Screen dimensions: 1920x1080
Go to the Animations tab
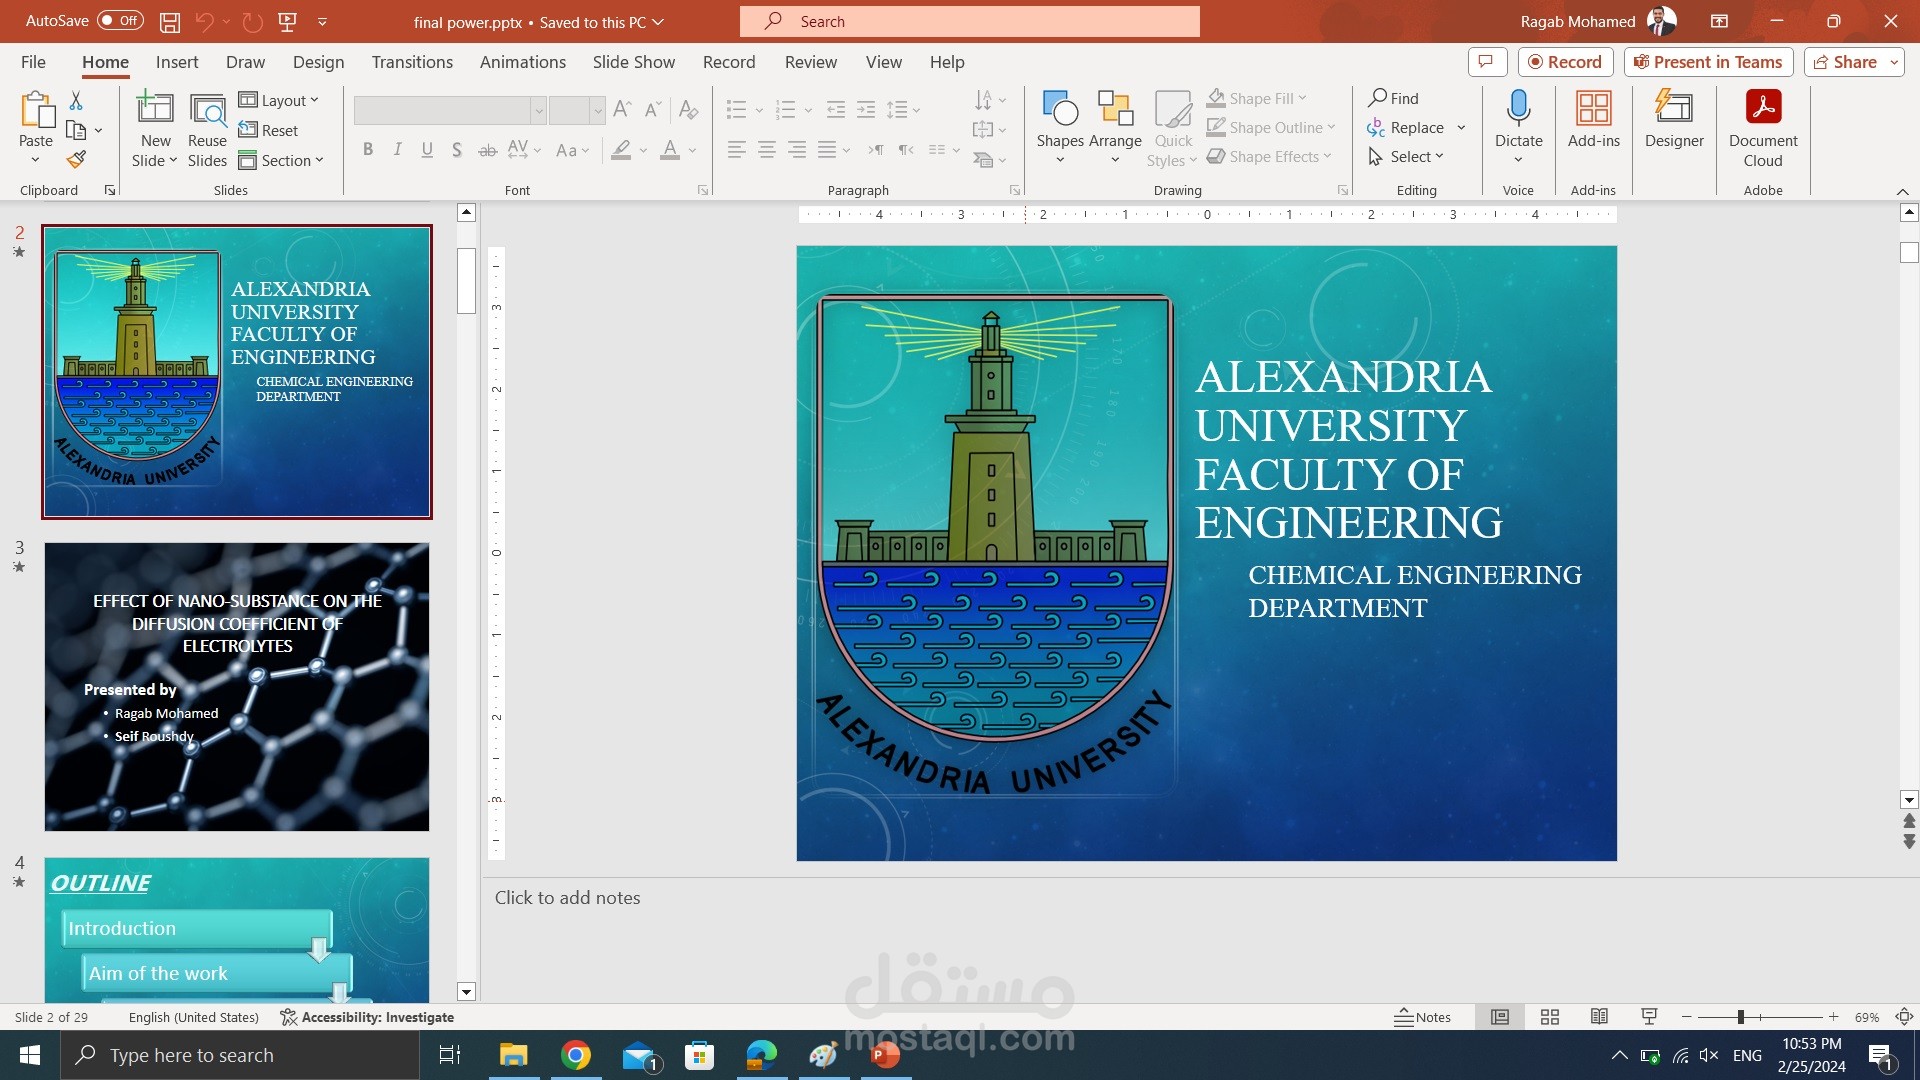click(x=522, y=62)
